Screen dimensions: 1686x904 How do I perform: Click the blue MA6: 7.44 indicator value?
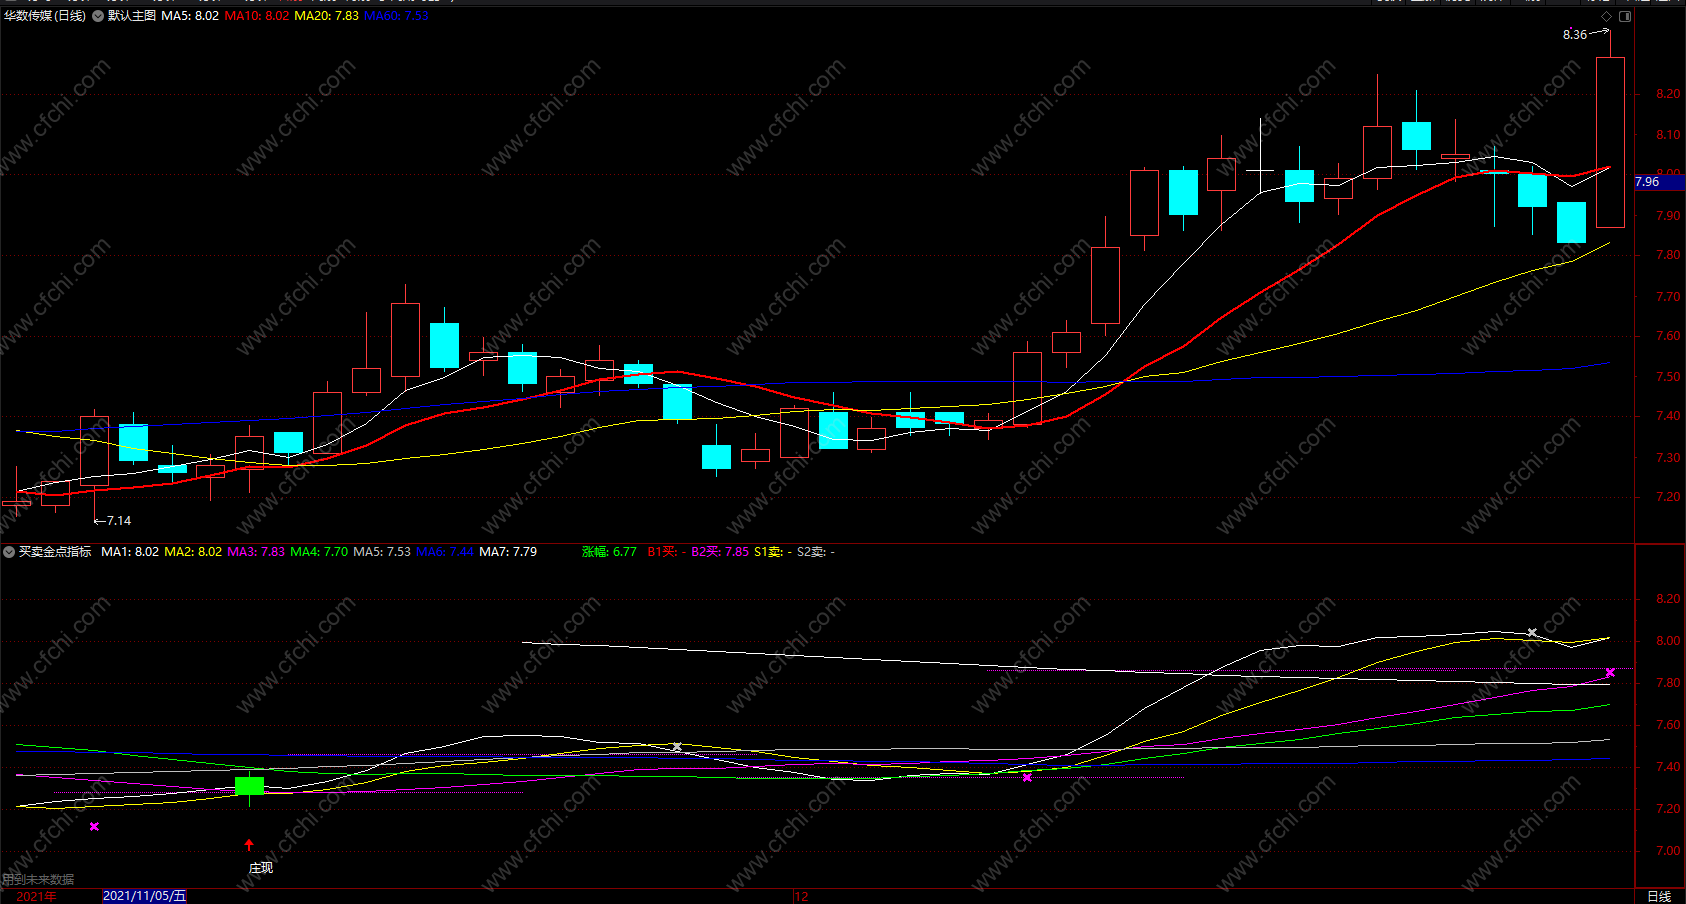[445, 552]
